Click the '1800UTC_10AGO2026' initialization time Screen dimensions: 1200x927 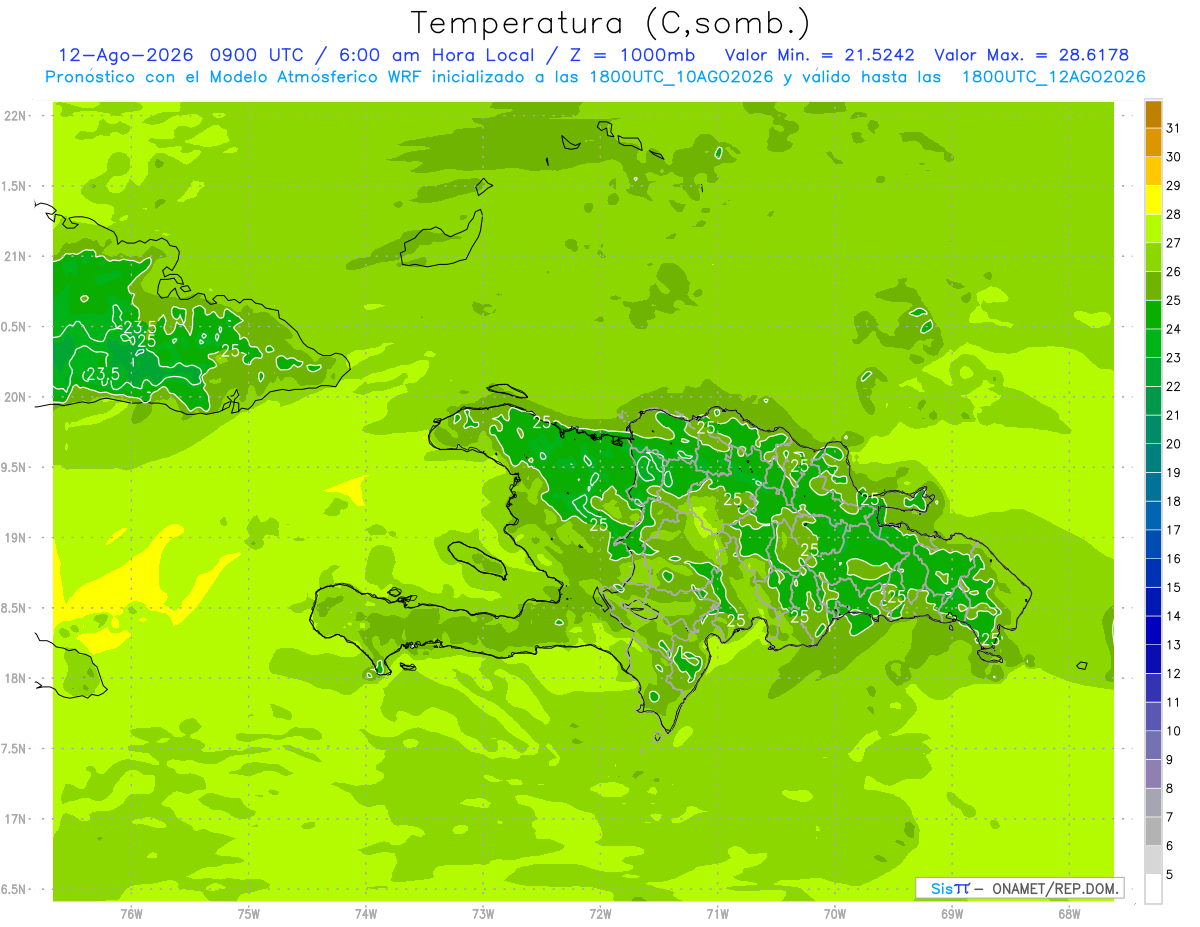click(681, 77)
